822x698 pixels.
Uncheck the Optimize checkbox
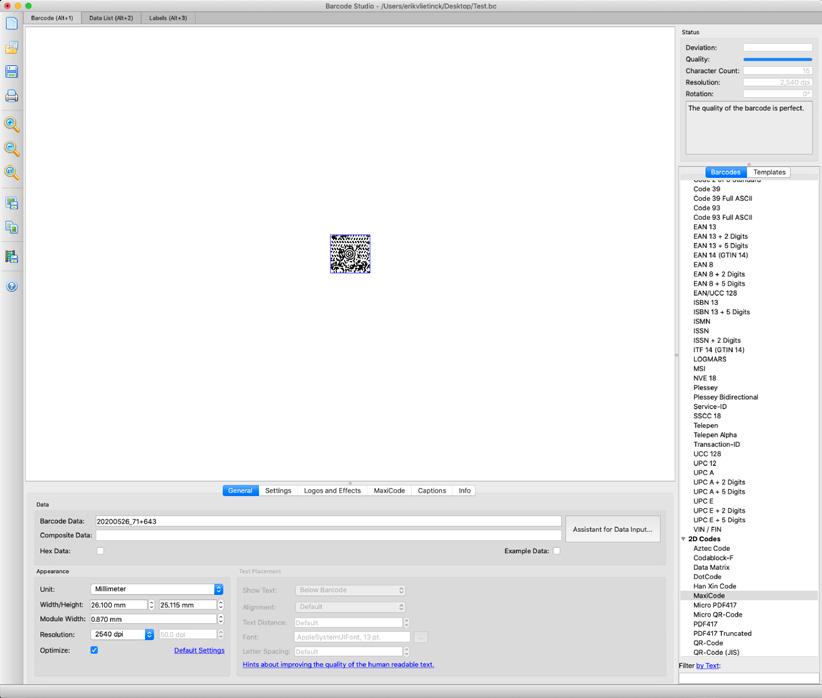pos(94,650)
